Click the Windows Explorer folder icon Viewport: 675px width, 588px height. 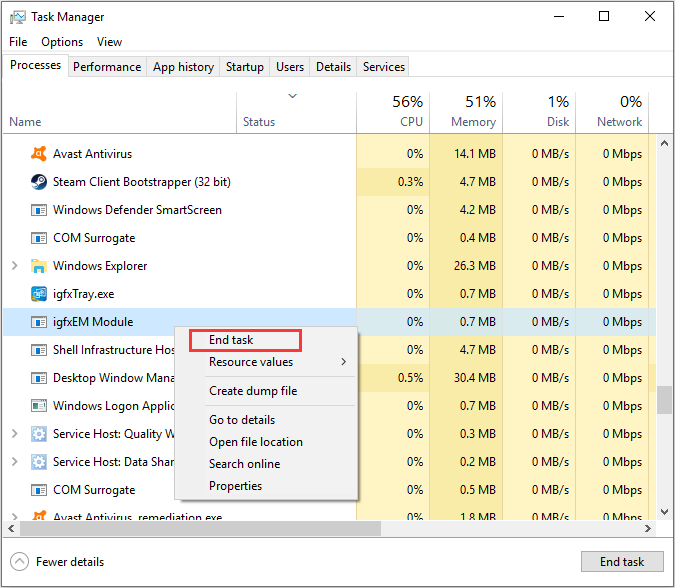(x=39, y=266)
